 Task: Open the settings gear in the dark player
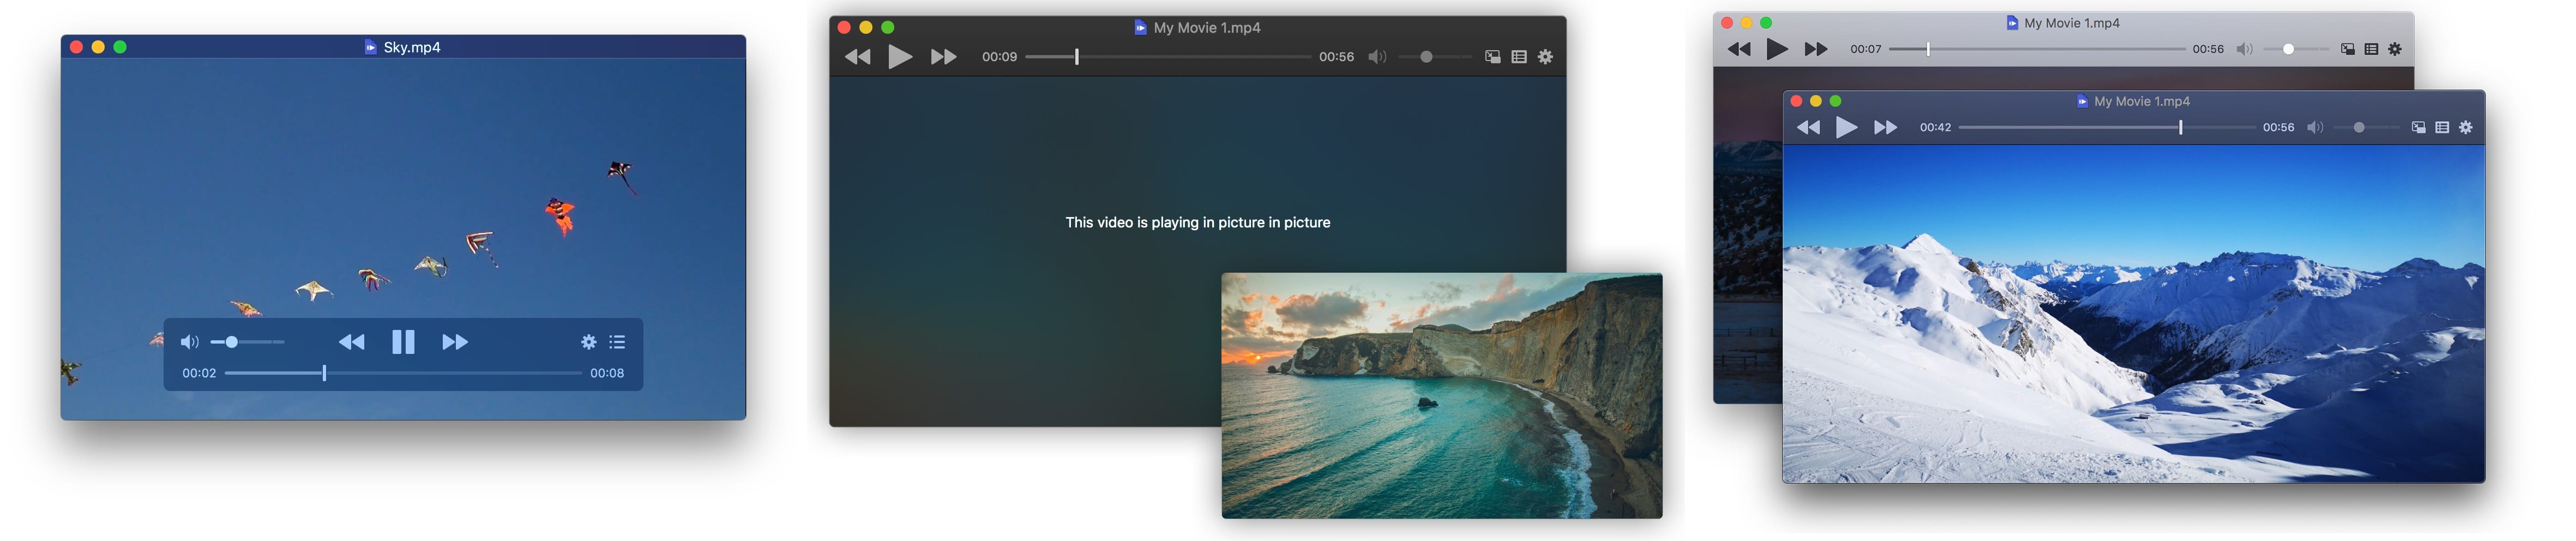pyautogui.click(x=1546, y=57)
